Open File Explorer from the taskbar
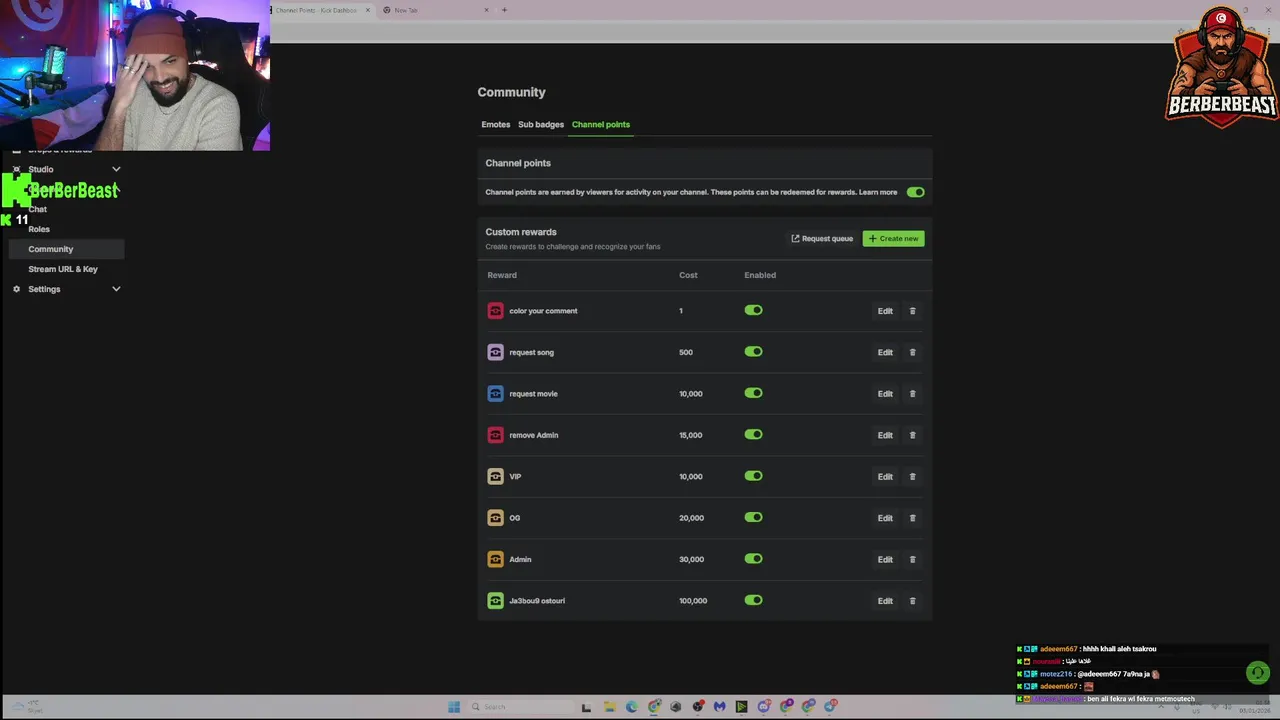This screenshot has height=720, width=1280. pos(609,707)
